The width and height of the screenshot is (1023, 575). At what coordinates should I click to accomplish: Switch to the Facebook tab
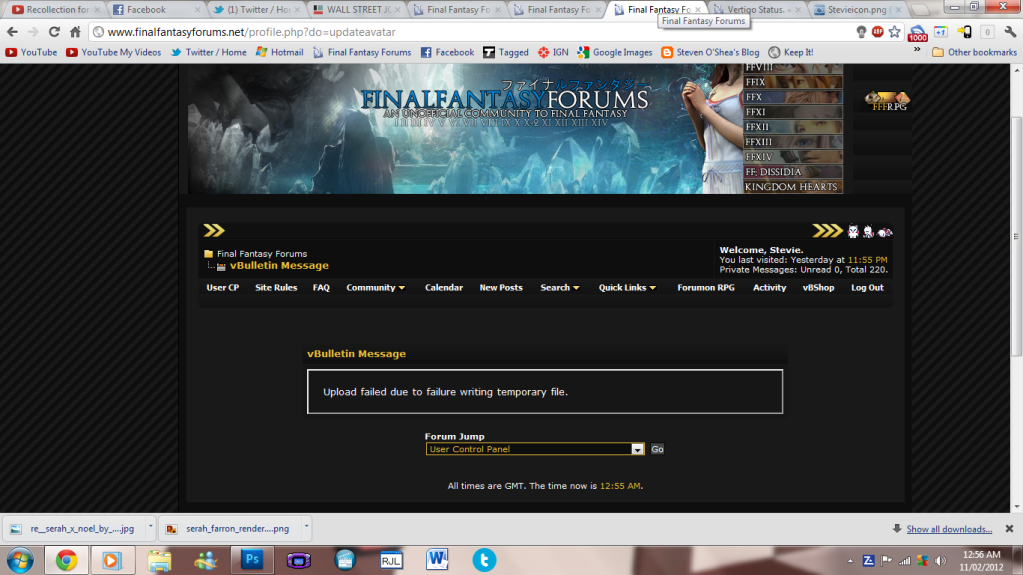pyautogui.click(x=155, y=10)
